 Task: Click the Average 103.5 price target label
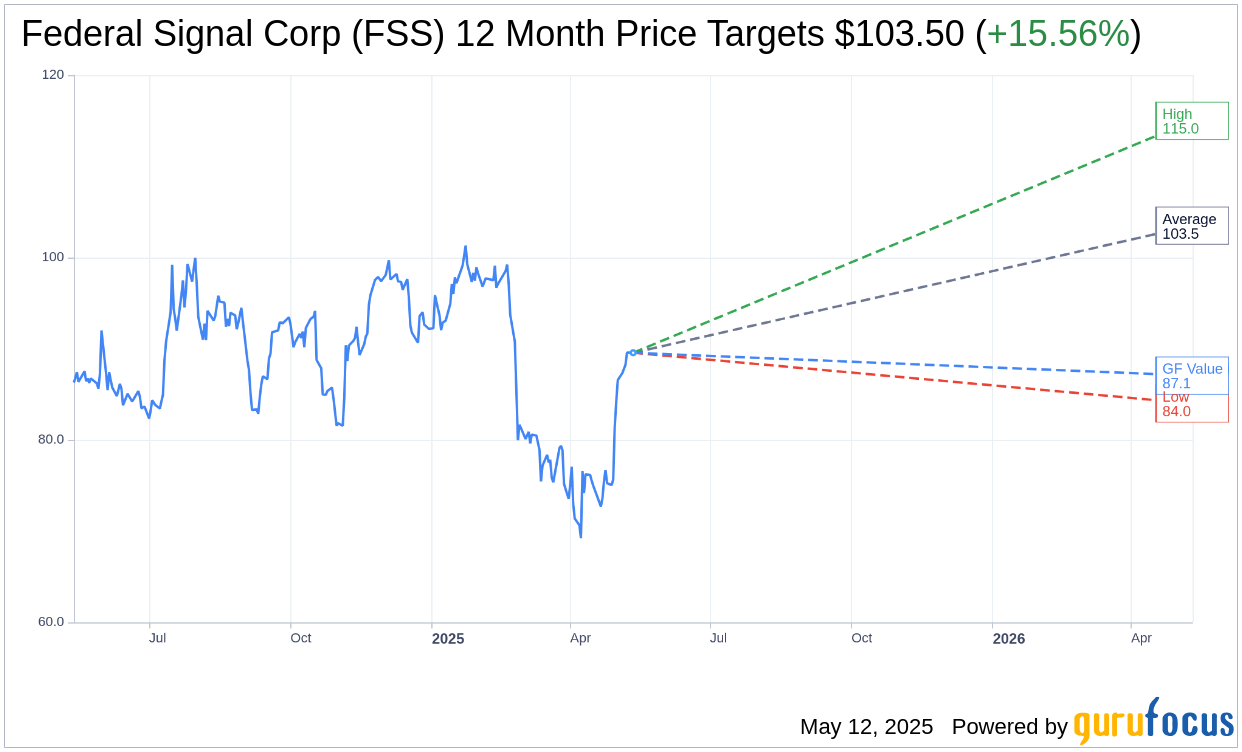pyautogui.click(x=1192, y=226)
